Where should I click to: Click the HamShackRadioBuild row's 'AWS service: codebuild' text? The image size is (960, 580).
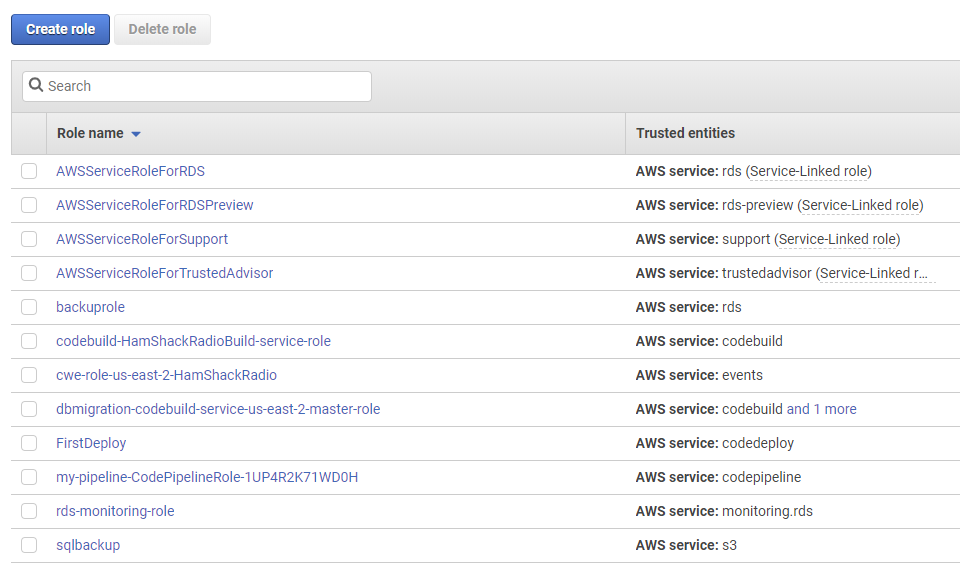(x=709, y=341)
